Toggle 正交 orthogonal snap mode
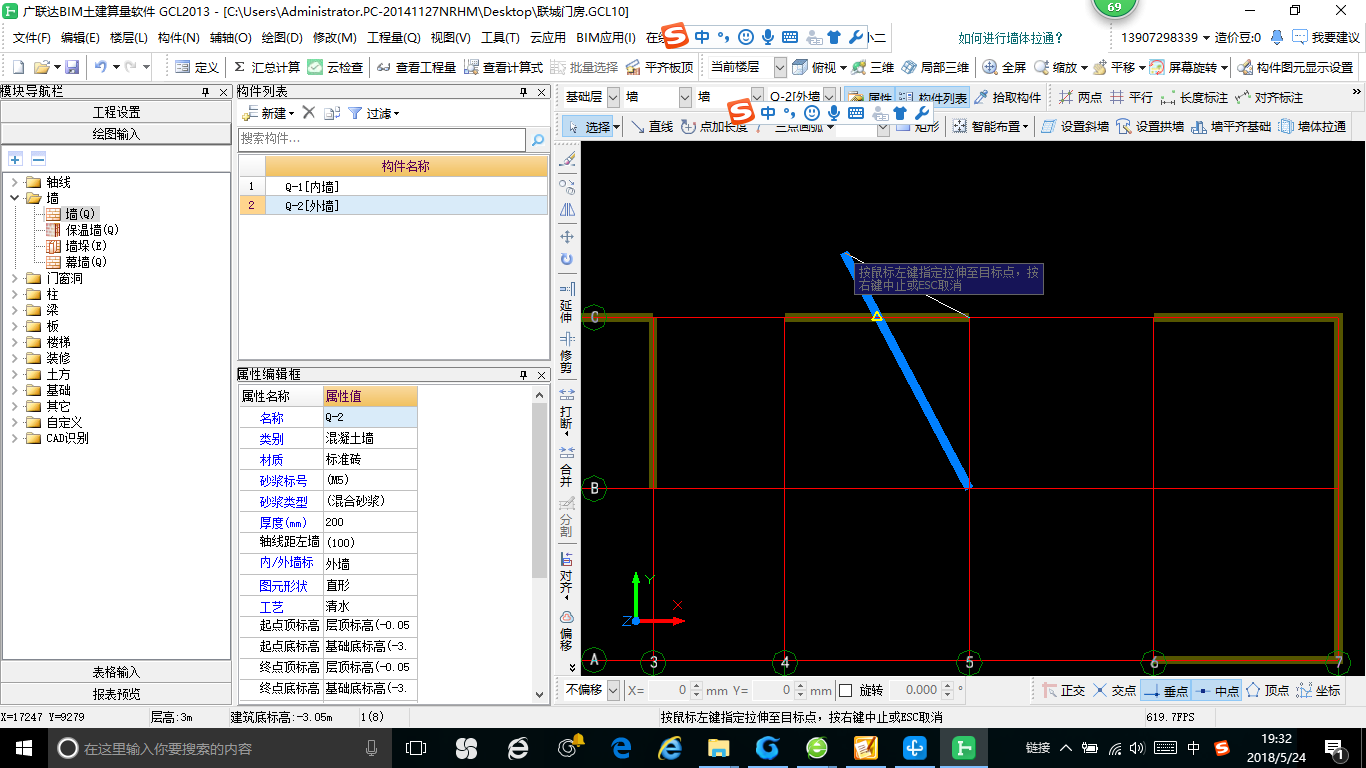 [x=1064, y=690]
